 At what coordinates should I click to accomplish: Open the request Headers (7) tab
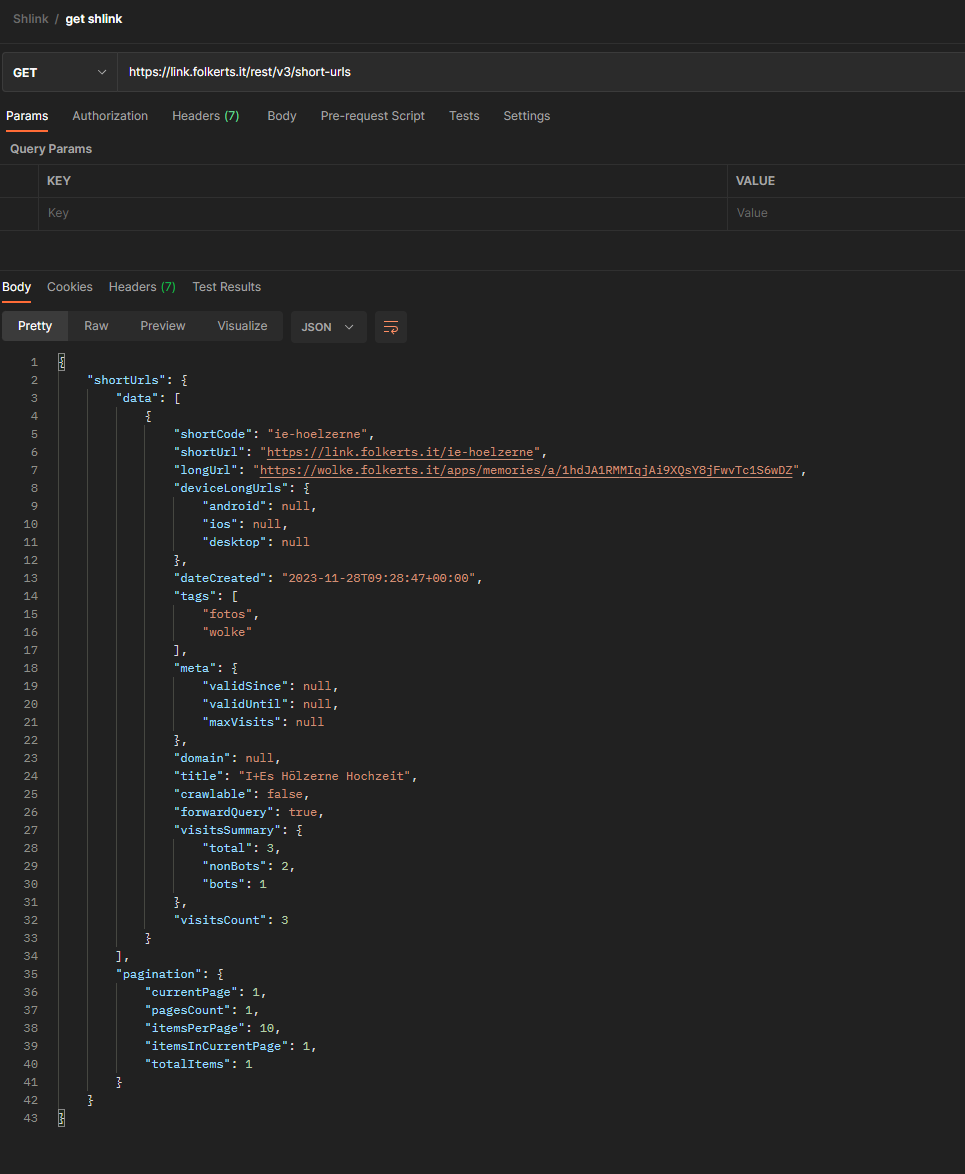[205, 116]
